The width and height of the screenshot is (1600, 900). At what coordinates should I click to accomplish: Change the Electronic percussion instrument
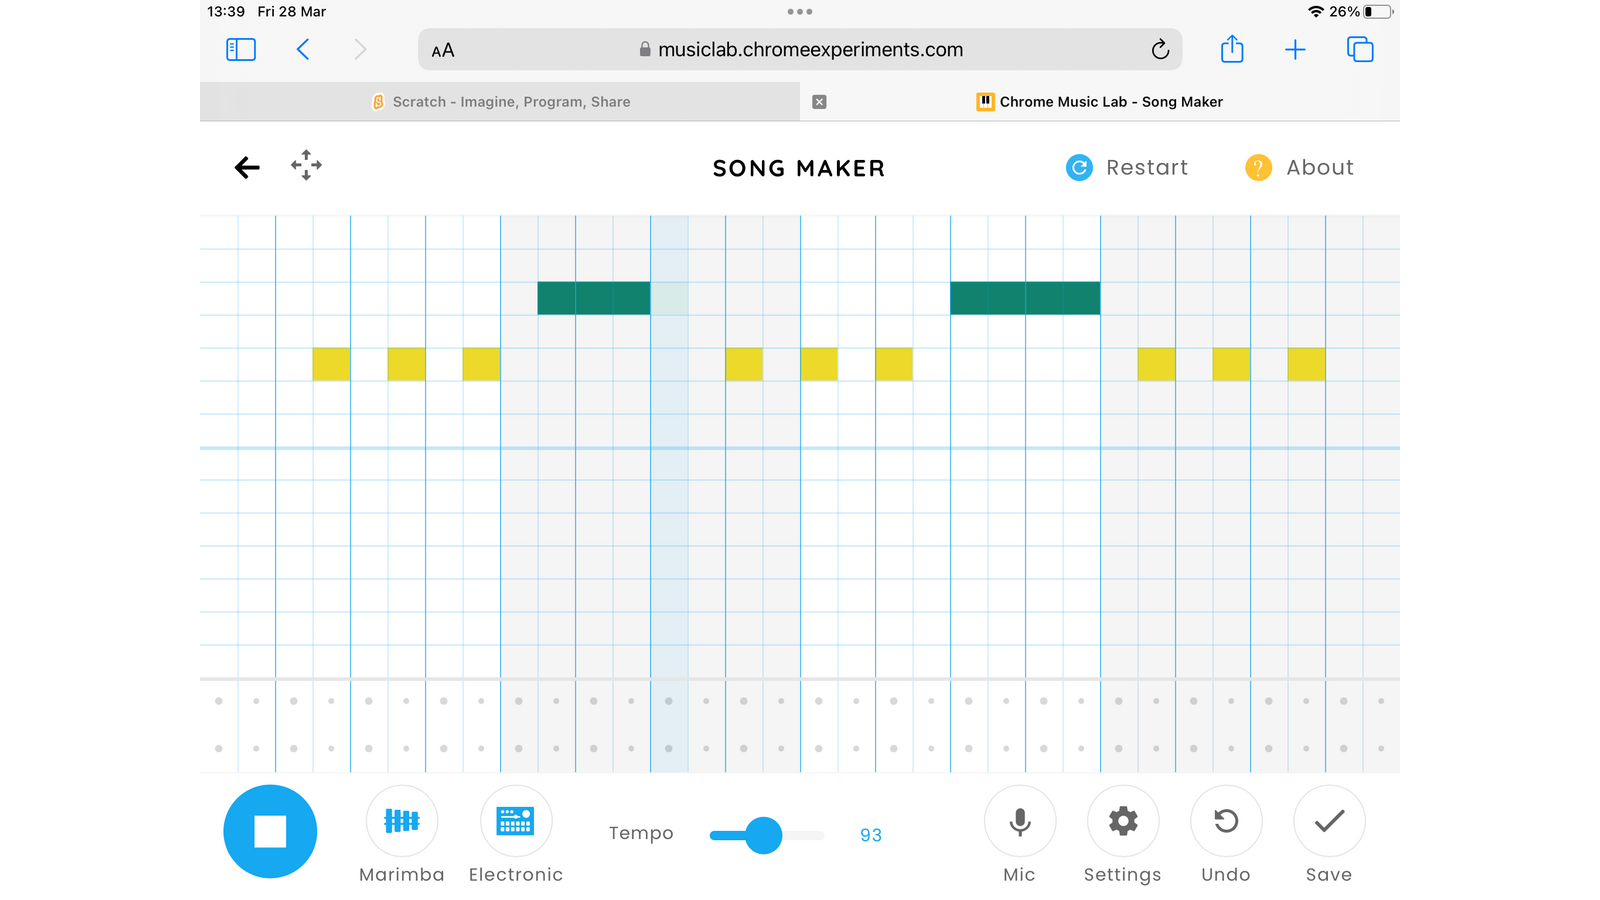[x=516, y=821]
